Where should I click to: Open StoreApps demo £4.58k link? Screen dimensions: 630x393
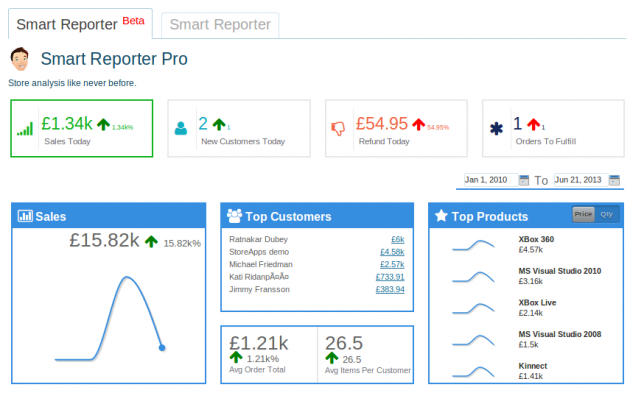pyautogui.click(x=392, y=252)
